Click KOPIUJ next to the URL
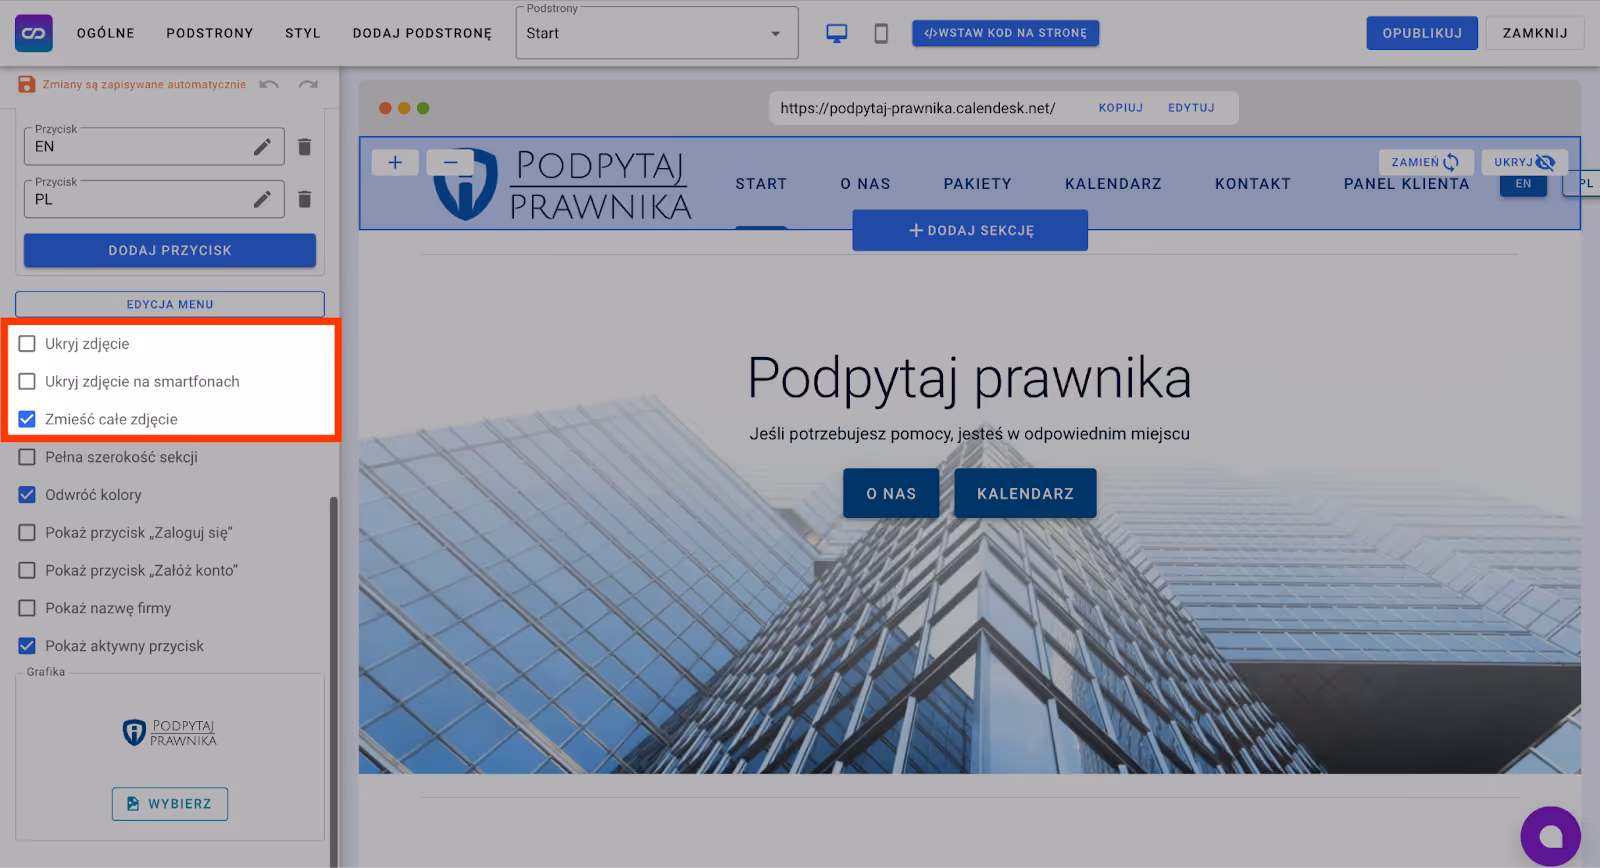 coord(1120,108)
